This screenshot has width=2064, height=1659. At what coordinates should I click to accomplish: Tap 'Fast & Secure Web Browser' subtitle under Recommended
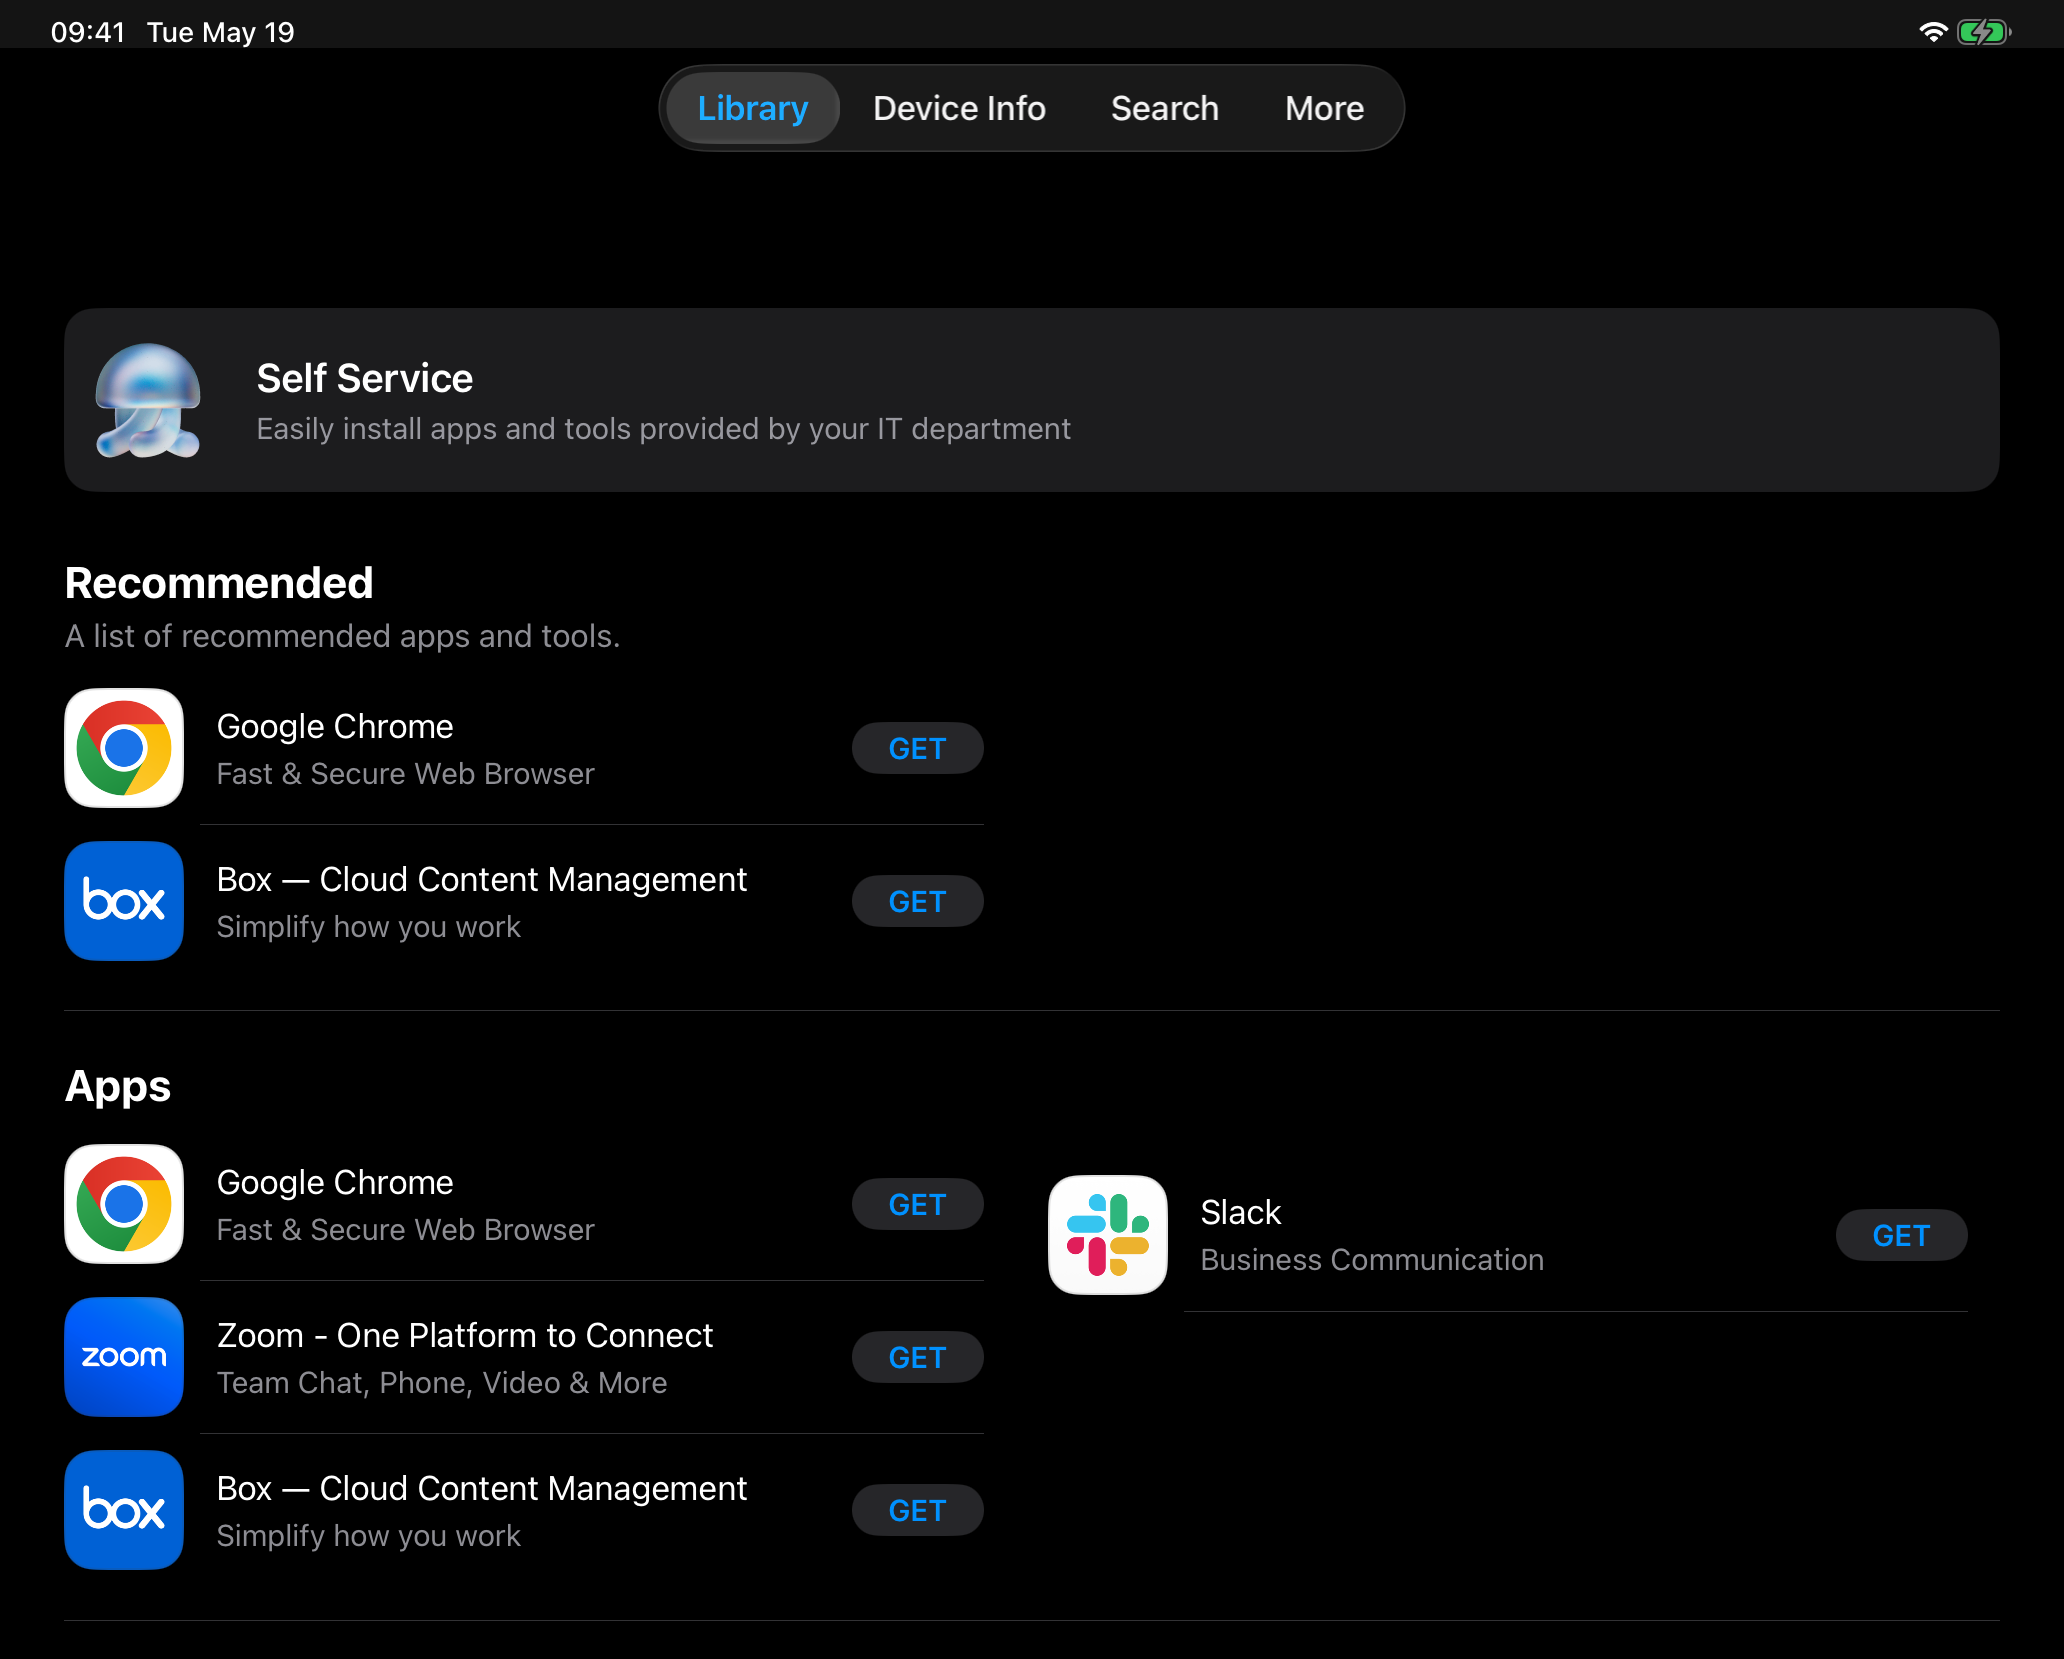(x=406, y=773)
